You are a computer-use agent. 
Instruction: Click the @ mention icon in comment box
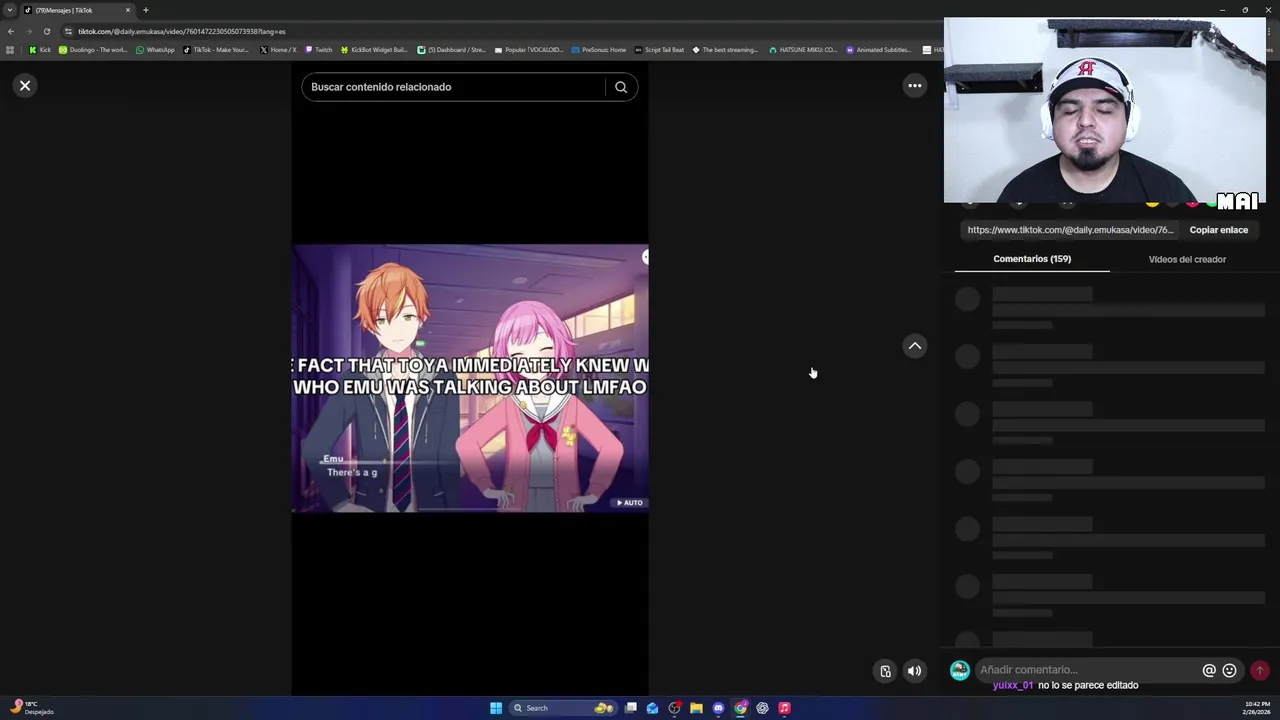(1209, 670)
